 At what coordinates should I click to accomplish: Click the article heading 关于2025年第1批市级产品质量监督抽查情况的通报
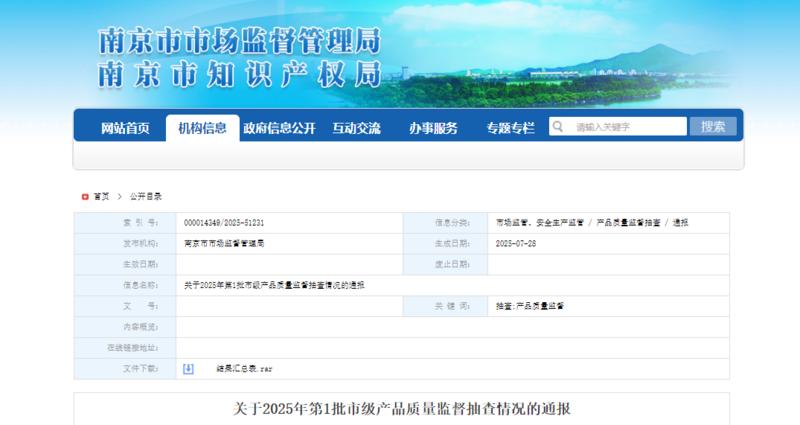pyautogui.click(x=402, y=409)
